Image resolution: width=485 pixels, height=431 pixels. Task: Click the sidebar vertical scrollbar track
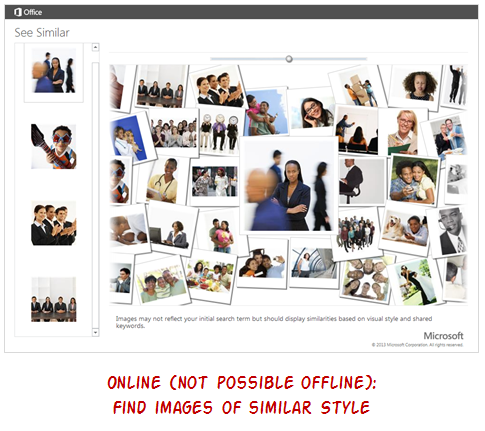pyautogui.click(x=95, y=190)
